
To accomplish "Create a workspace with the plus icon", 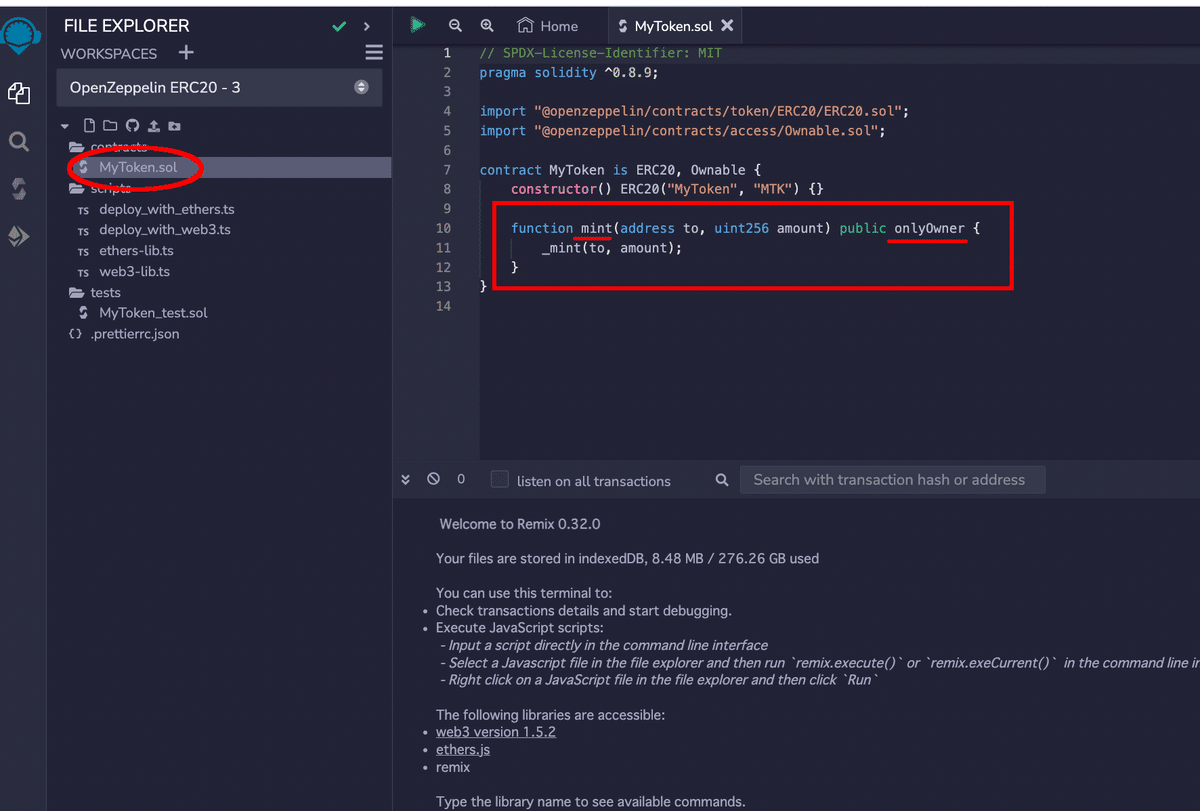I will (x=186, y=53).
